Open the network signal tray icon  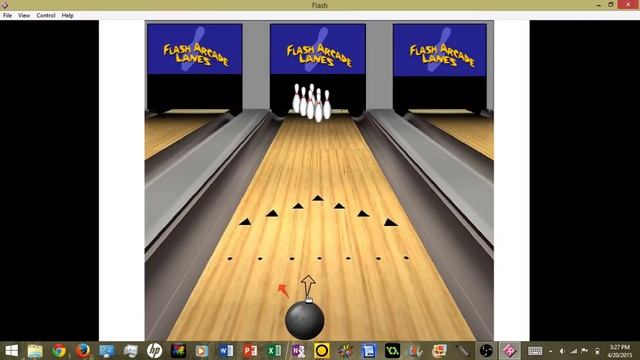pyautogui.click(x=573, y=351)
